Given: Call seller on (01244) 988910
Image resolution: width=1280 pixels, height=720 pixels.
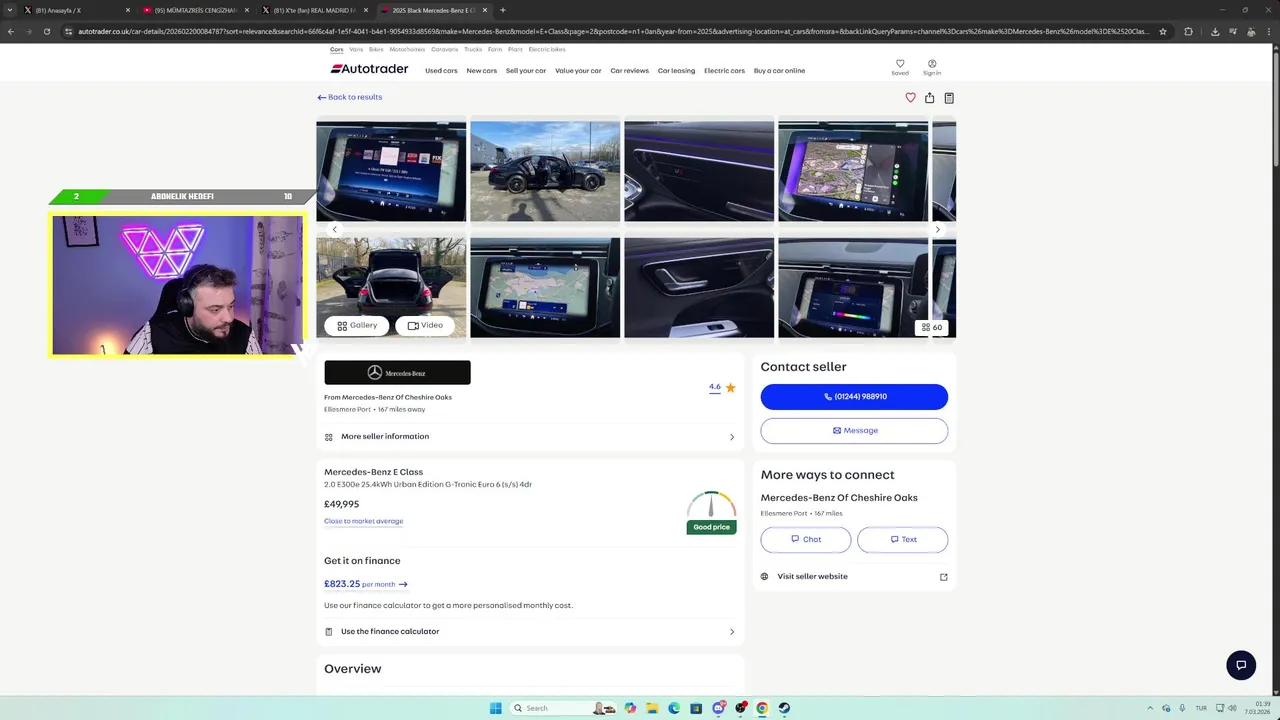Looking at the screenshot, I should click(x=854, y=397).
